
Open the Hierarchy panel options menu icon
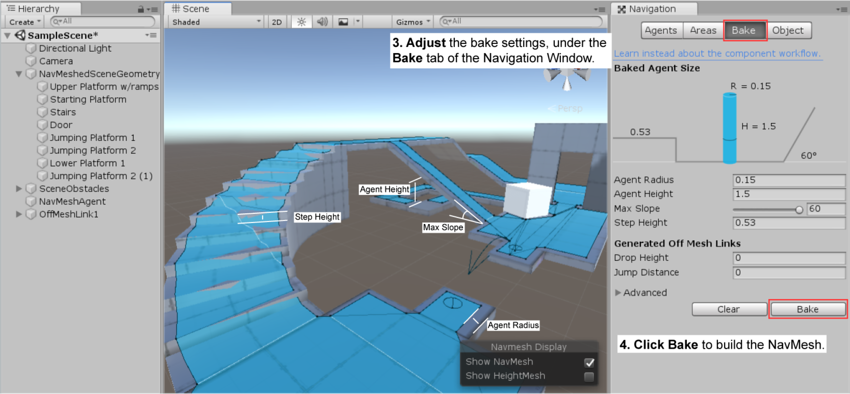click(x=153, y=9)
